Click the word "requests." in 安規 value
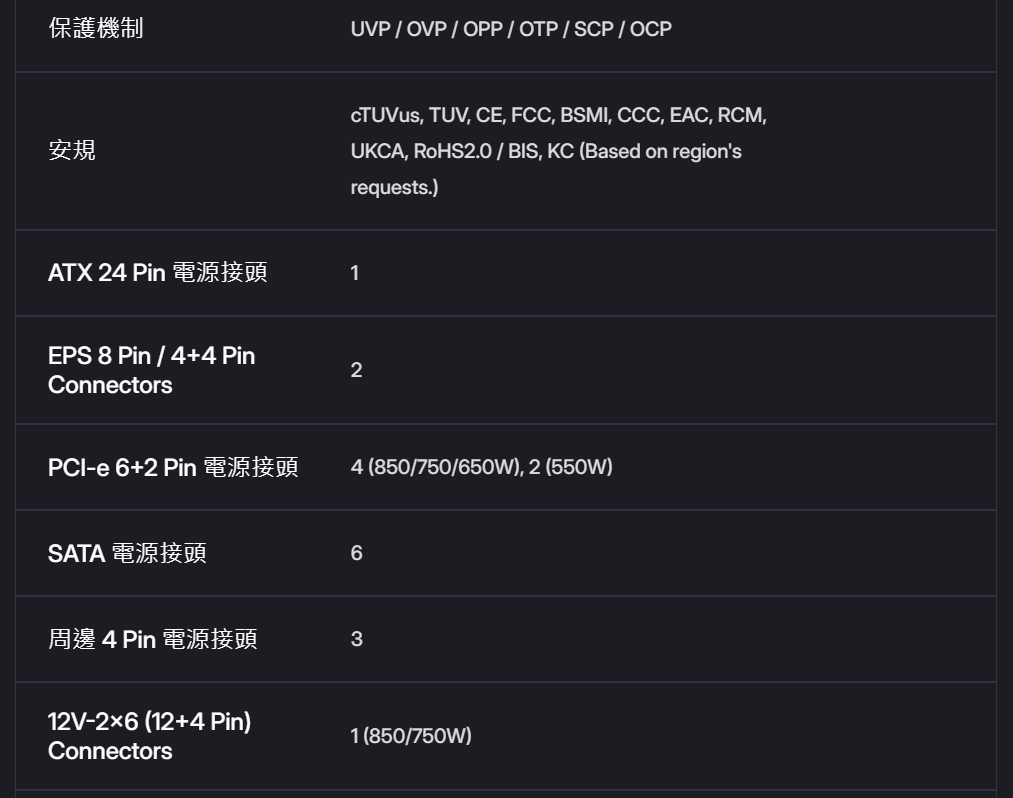The image size is (1013, 798). click(393, 188)
